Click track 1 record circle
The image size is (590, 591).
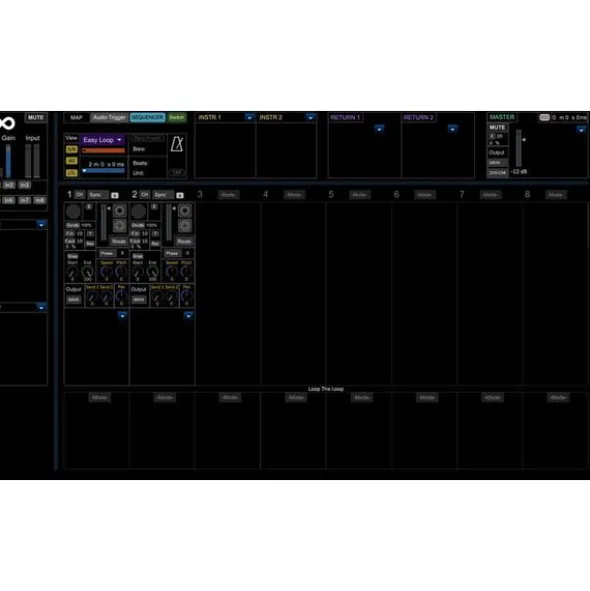[73, 211]
